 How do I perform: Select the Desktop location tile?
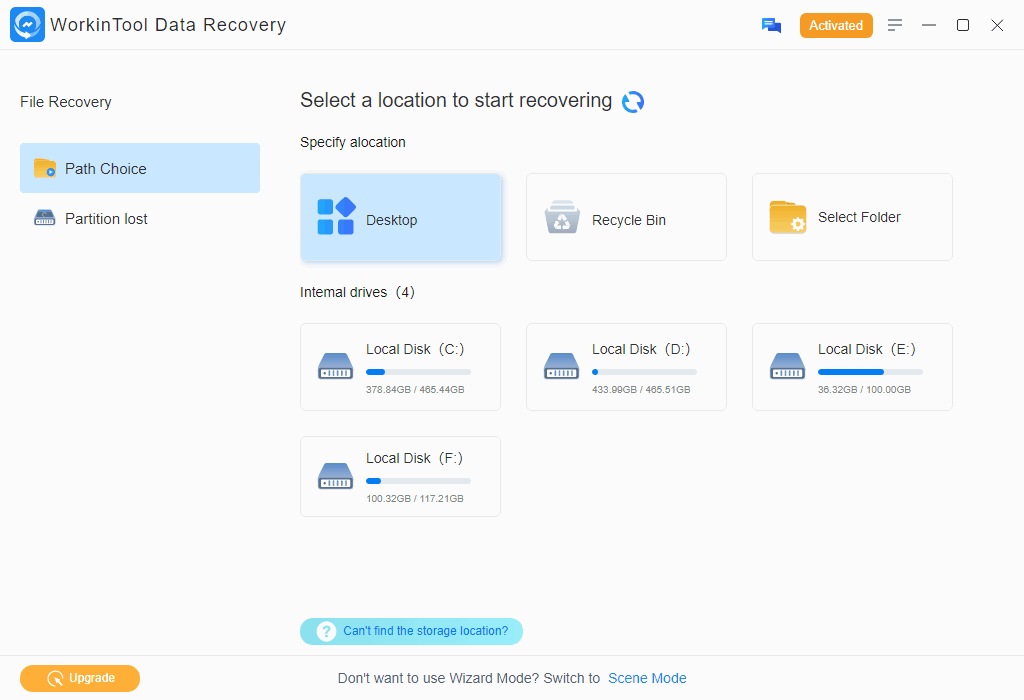coord(401,218)
